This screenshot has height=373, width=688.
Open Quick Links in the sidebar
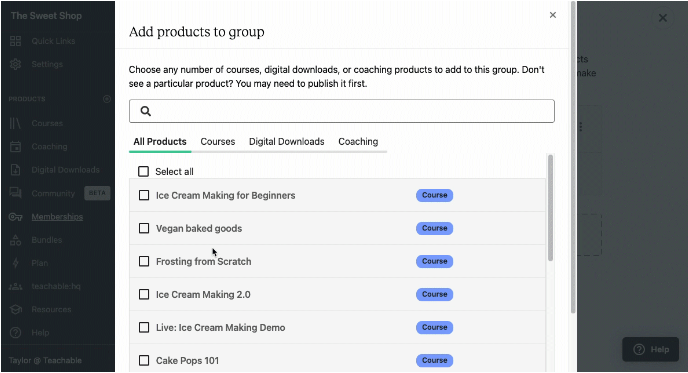[53, 41]
